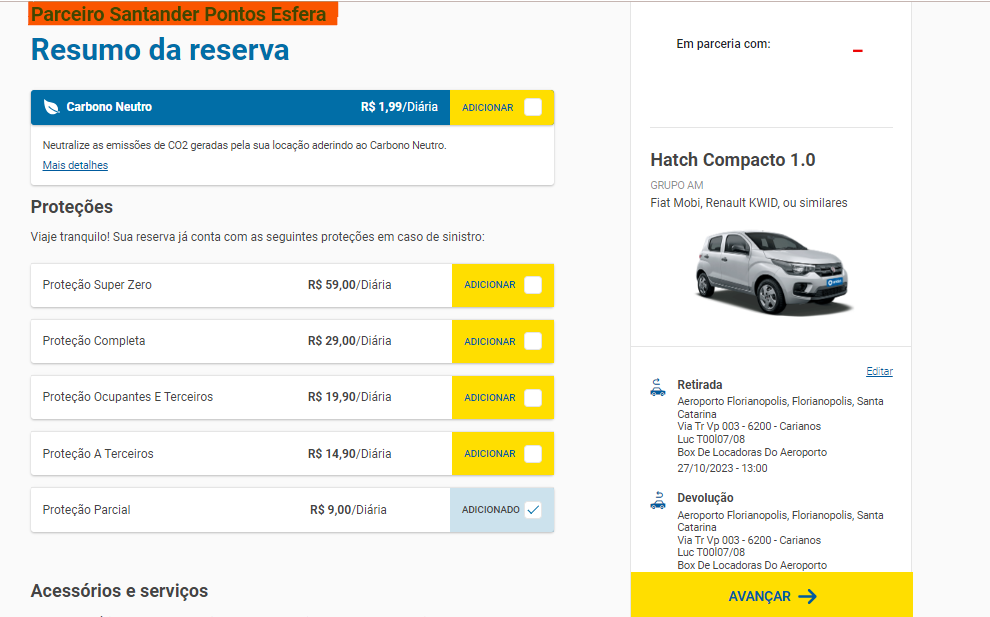The width and height of the screenshot is (990, 617).
Task: Click Adicionar label for Proteção Ocupantes E Terceiros
Action: point(490,397)
